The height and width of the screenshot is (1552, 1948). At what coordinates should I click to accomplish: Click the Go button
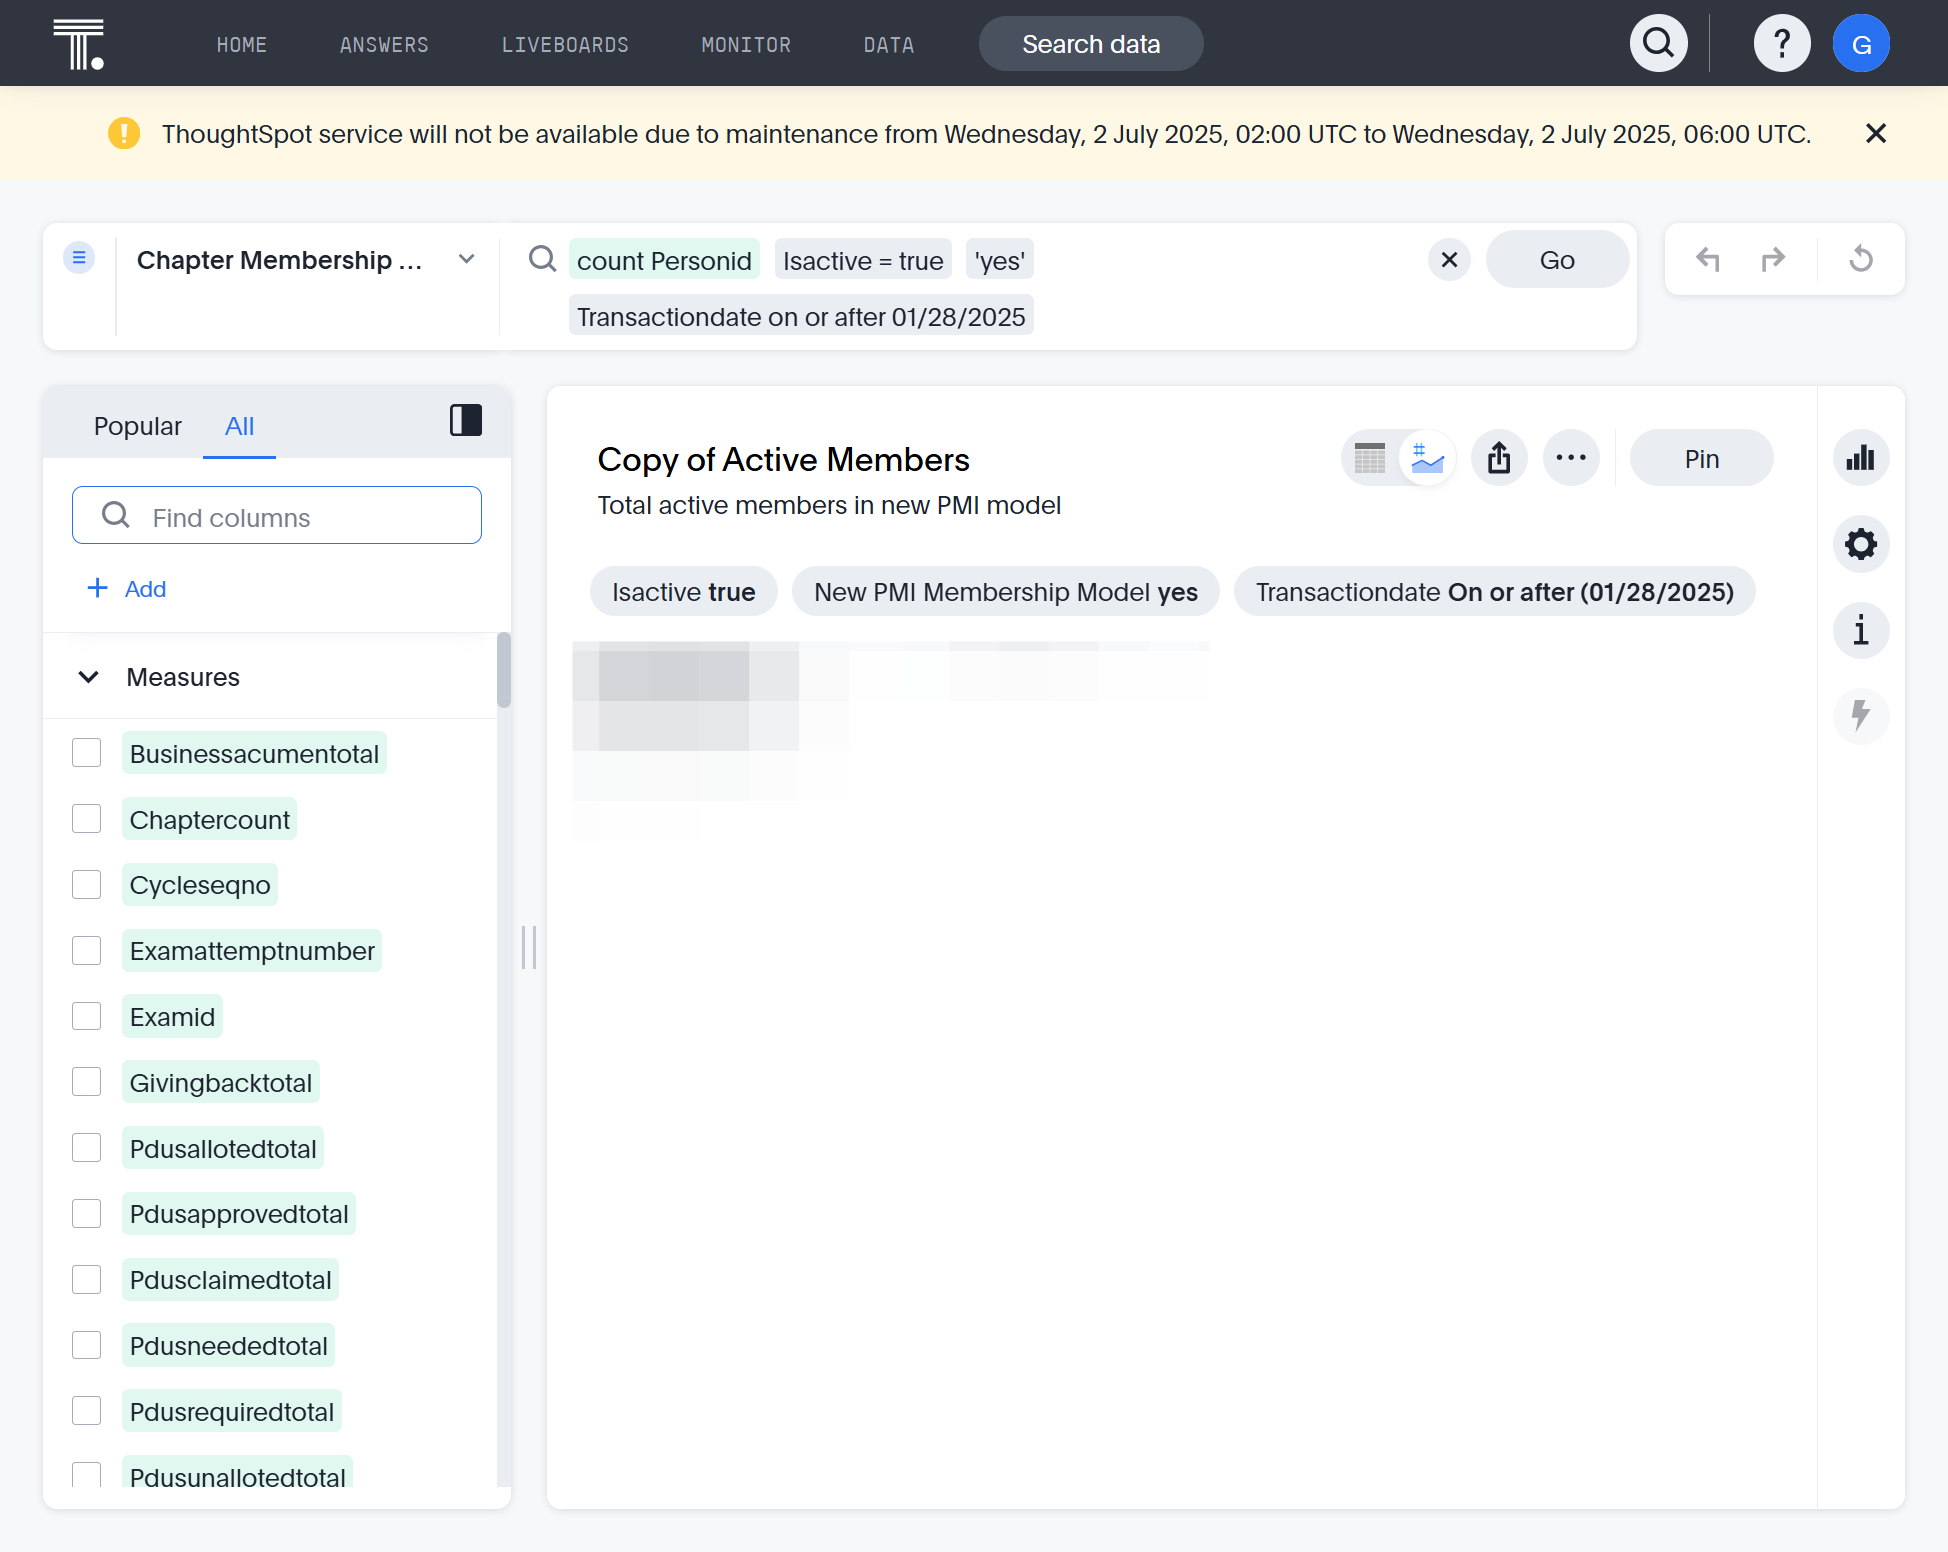[1557, 260]
